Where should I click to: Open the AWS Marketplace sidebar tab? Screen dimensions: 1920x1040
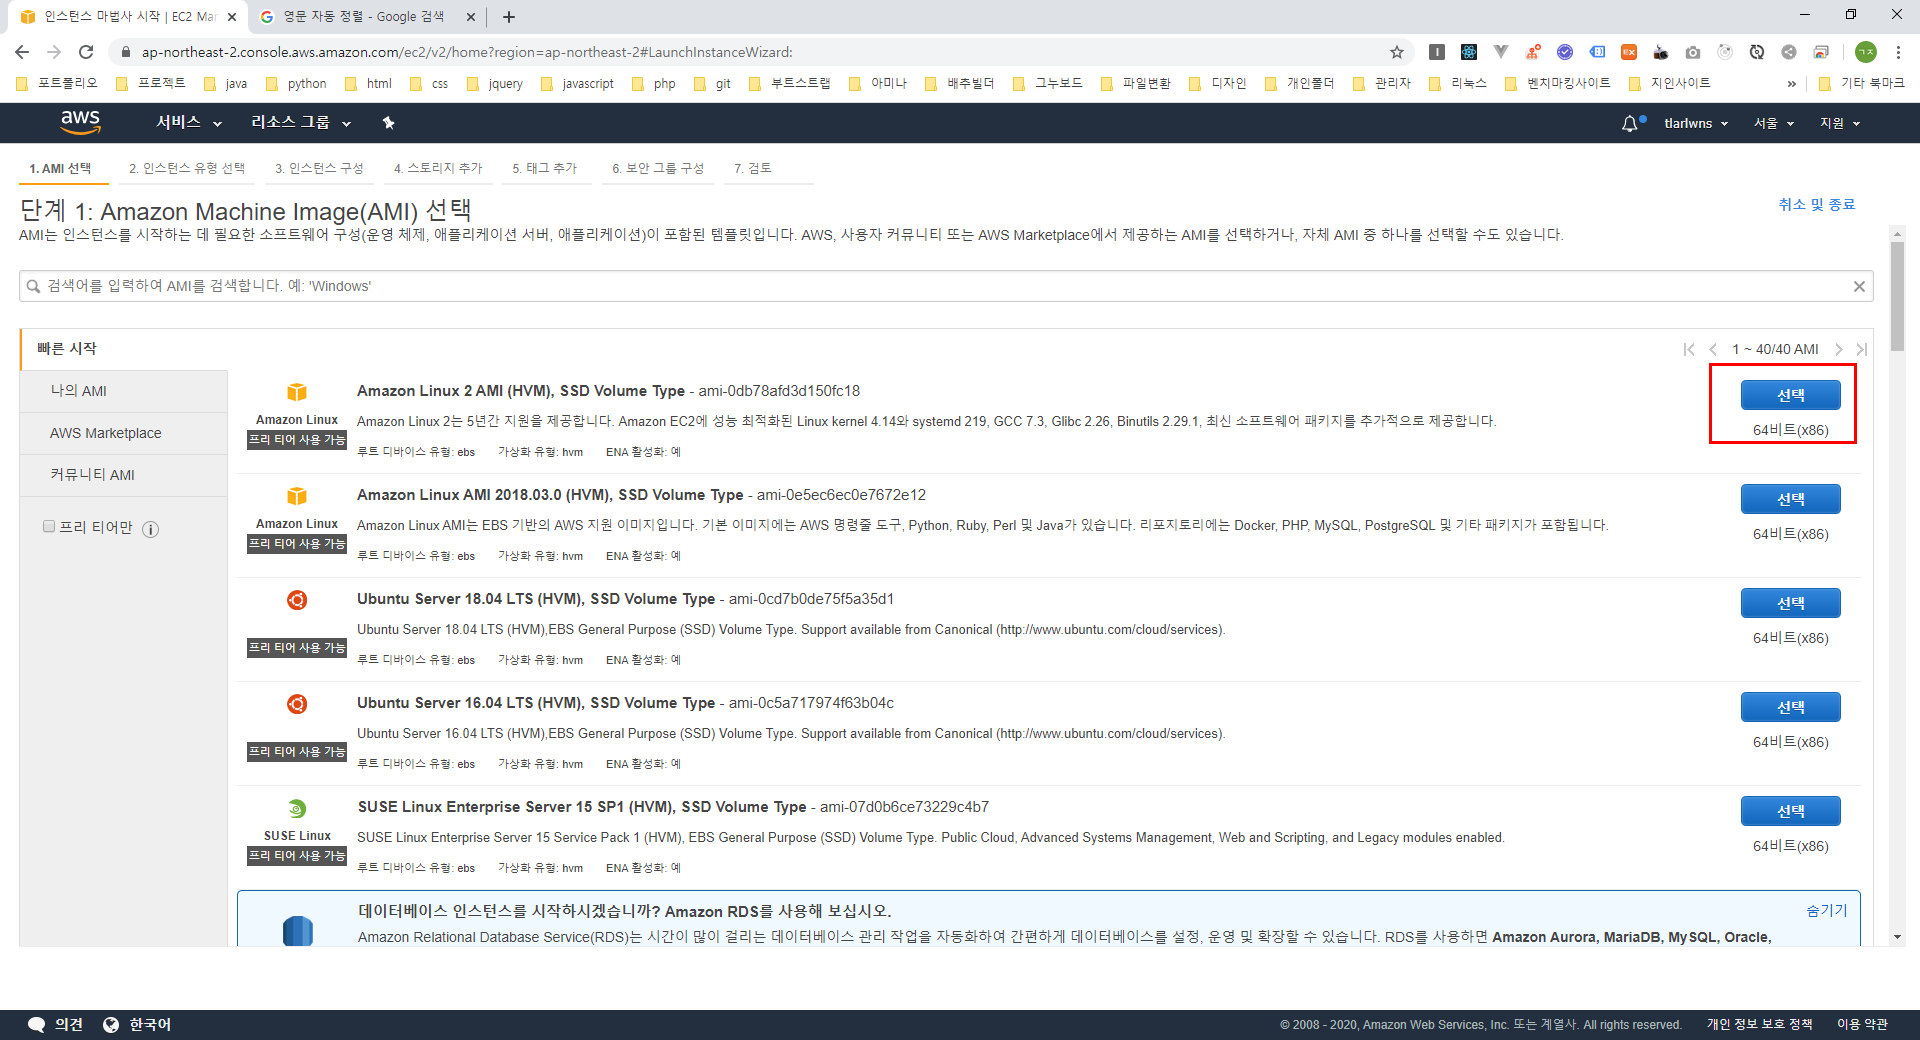pos(124,433)
